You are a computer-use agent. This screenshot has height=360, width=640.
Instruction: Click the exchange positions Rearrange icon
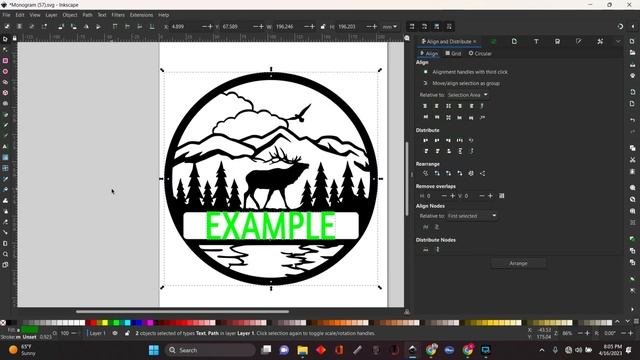[x=437, y=173]
